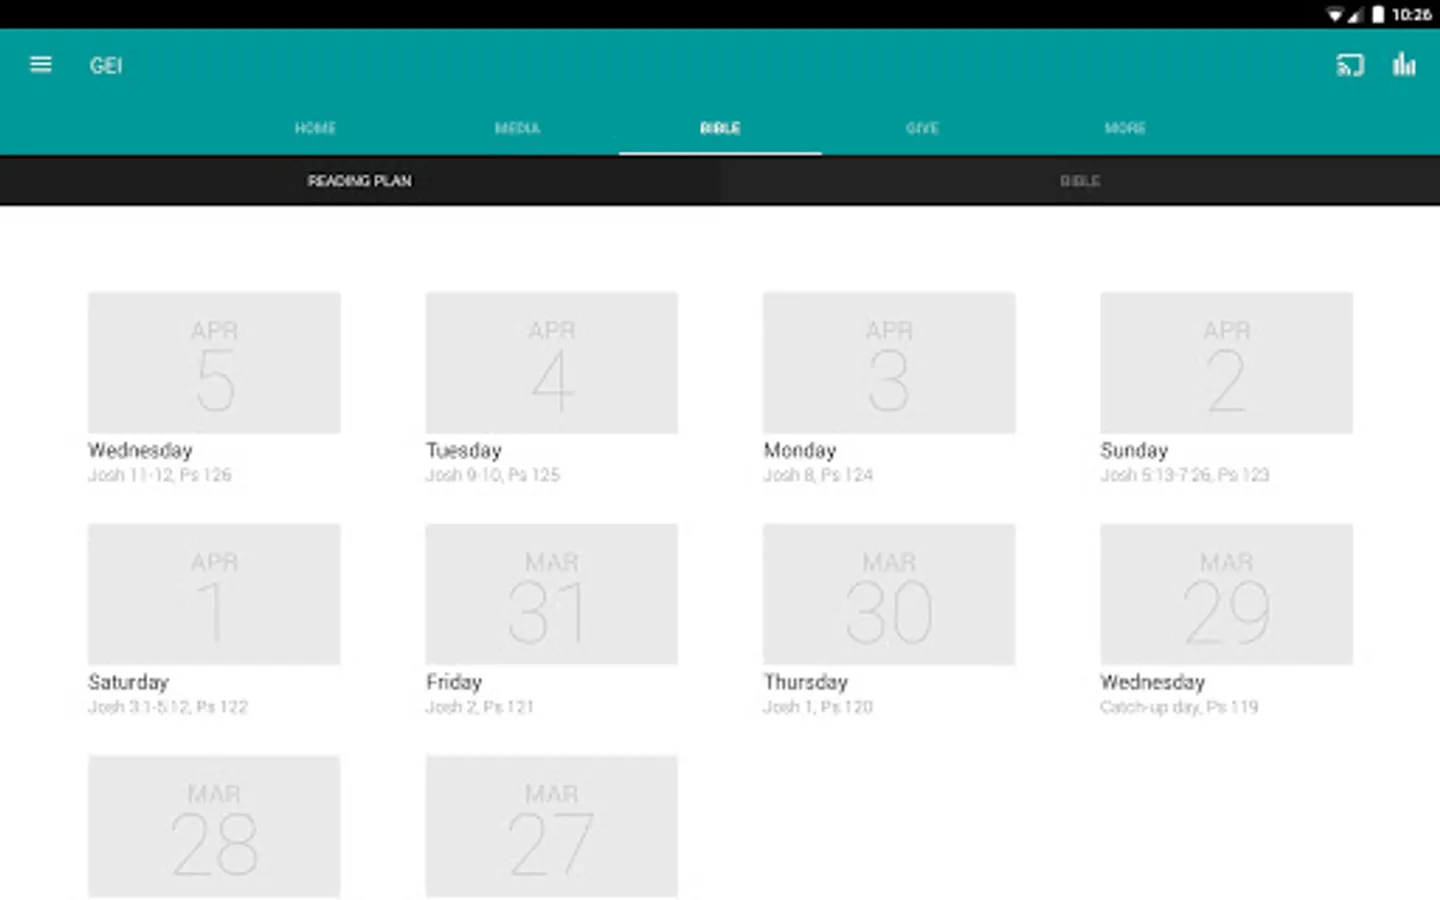The image size is (1440, 900).
Task: Tap the Saturday label
Action: tap(129, 683)
